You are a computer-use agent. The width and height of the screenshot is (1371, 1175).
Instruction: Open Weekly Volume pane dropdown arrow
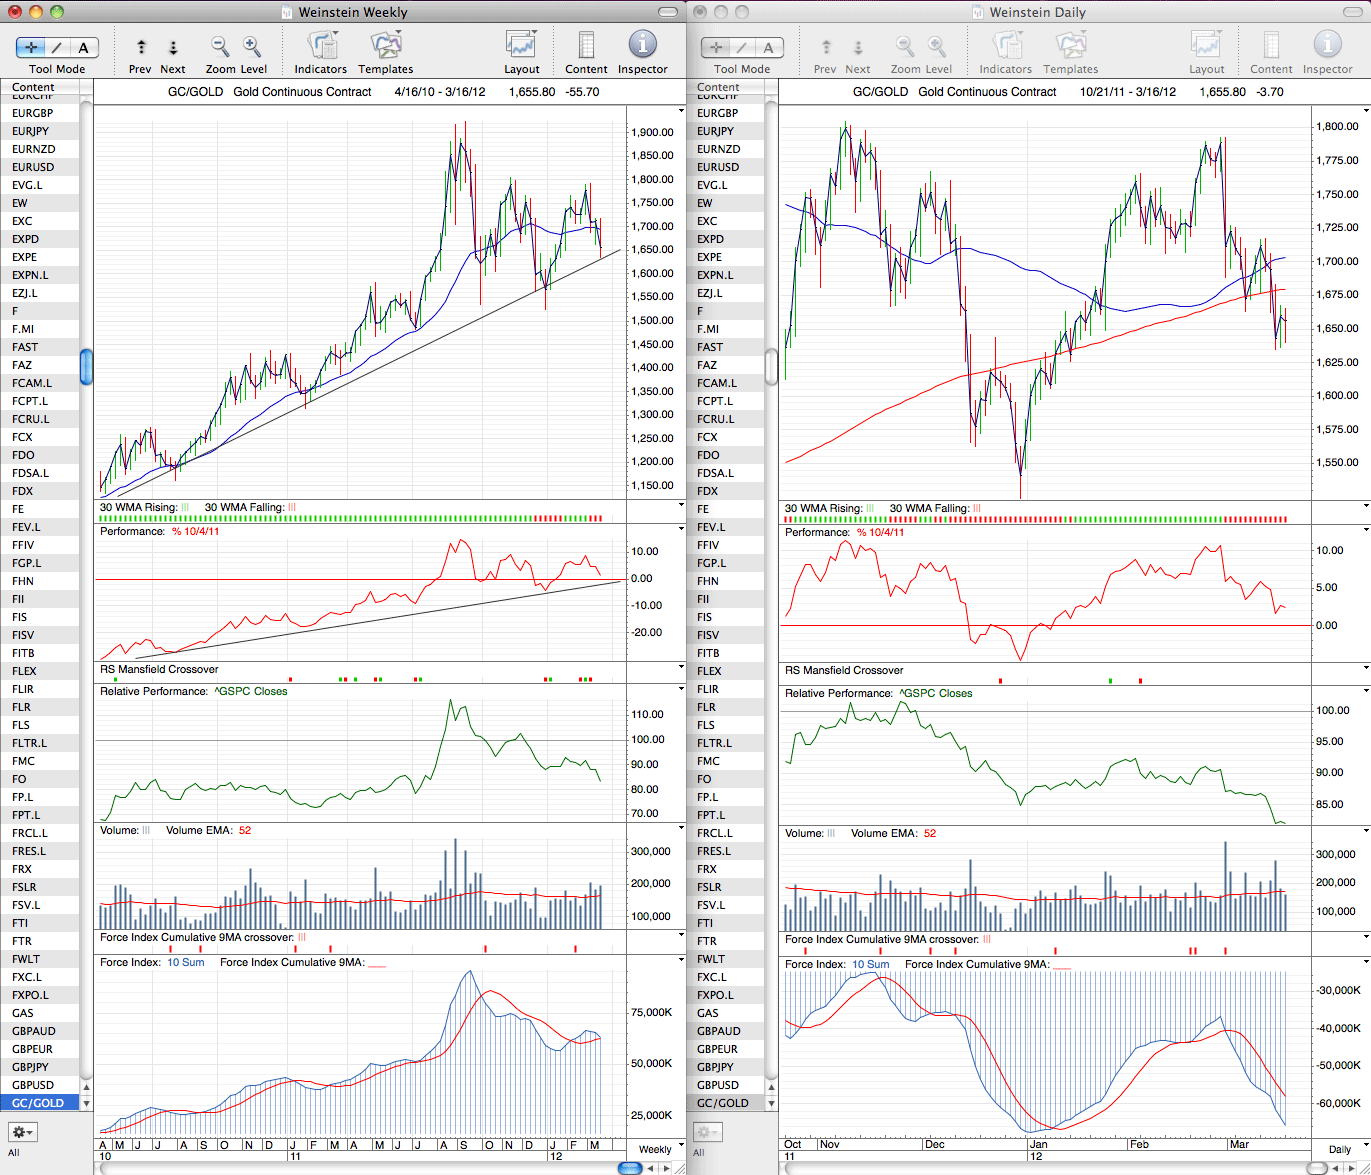682,829
